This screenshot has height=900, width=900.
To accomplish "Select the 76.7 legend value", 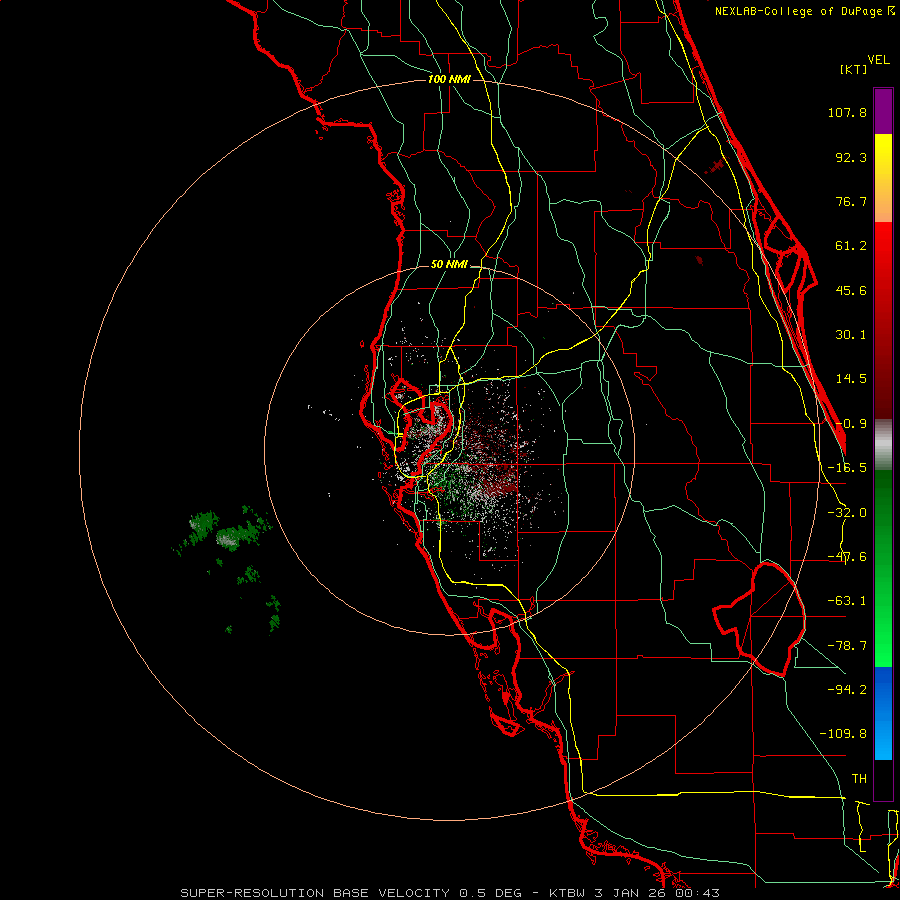I will tap(851, 201).
